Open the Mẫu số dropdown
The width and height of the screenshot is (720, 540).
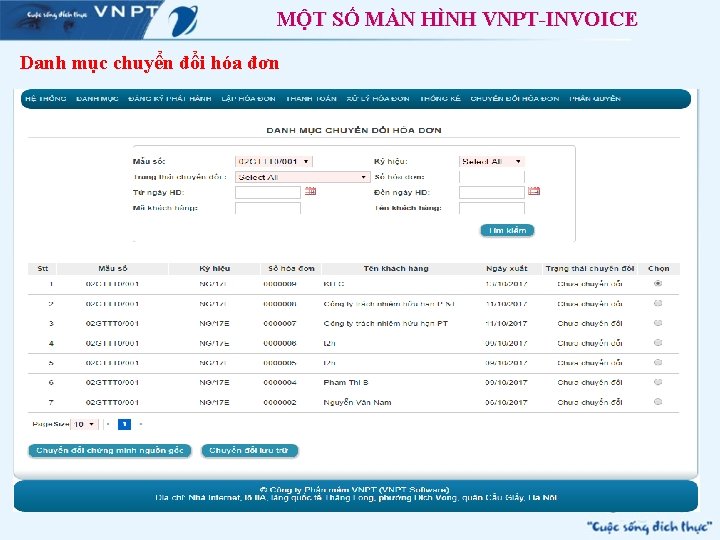tap(274, 162)
